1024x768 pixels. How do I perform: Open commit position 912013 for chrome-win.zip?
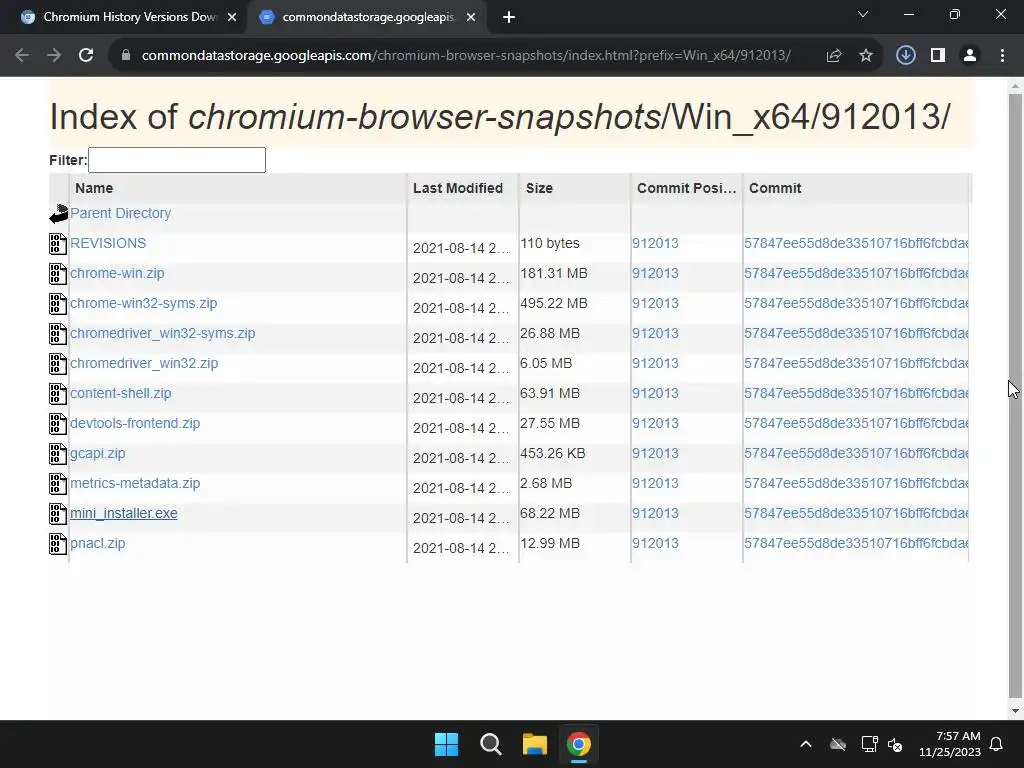pyautogui.click(x=655, y=273)
